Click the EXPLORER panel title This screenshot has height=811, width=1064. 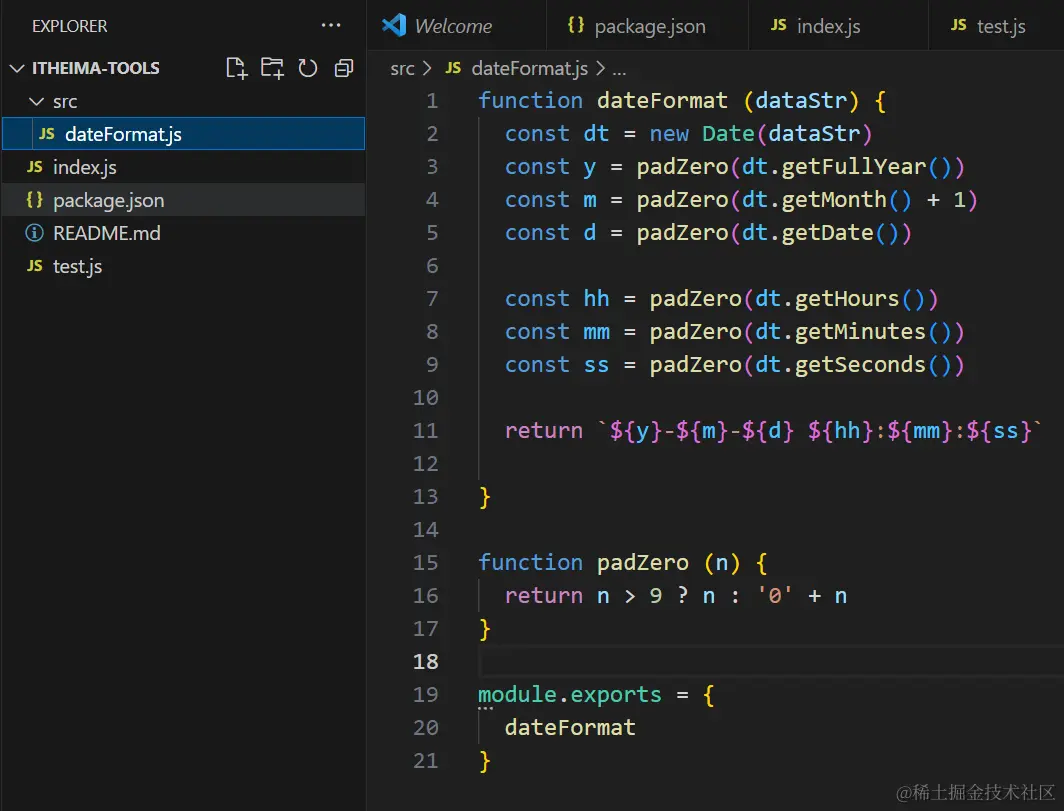click(x=70, y=26)
